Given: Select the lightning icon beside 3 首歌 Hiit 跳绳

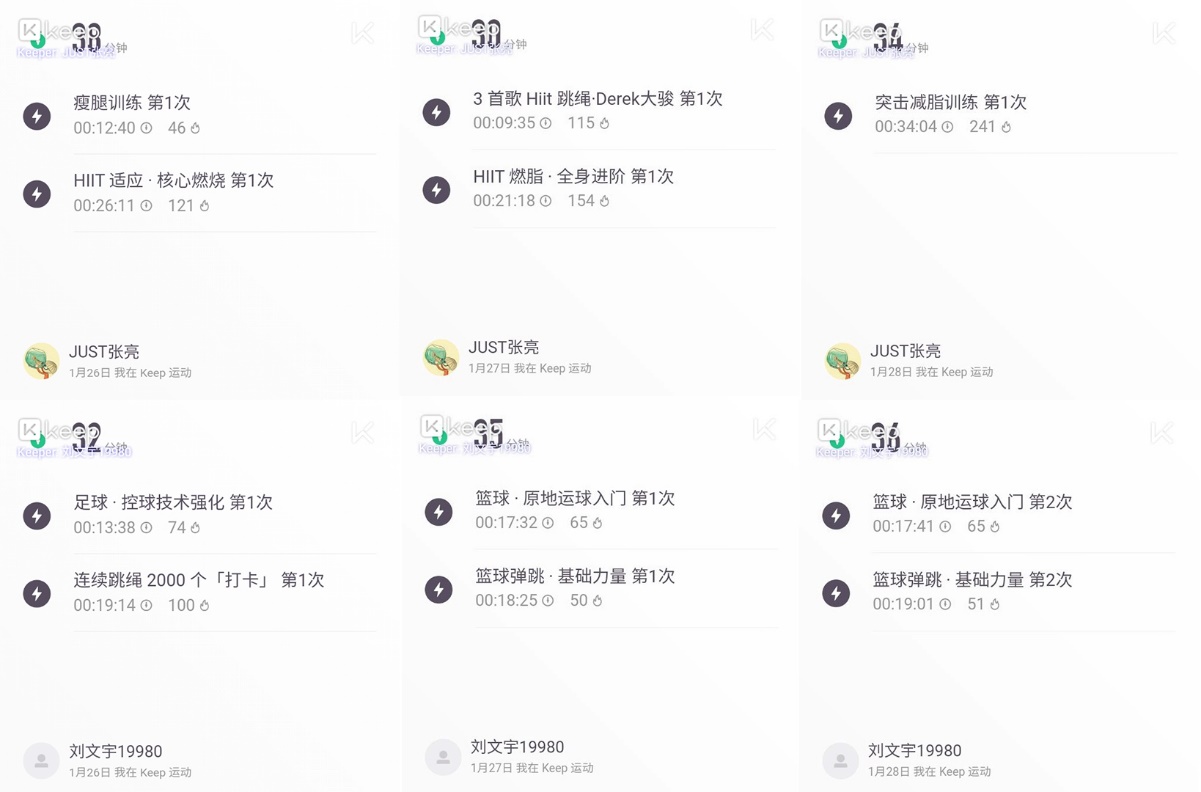Looking at the screenshot, I should (437, 112).
